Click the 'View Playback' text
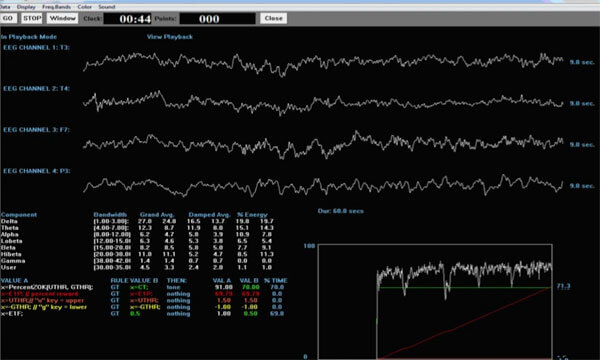This screenshot has height=360, width=600. tap(170, 37)
